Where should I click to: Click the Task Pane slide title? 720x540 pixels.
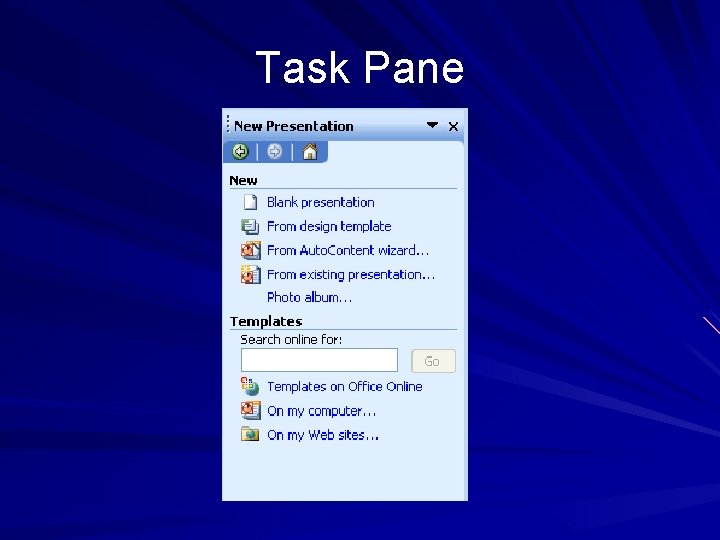coord(360,68)
